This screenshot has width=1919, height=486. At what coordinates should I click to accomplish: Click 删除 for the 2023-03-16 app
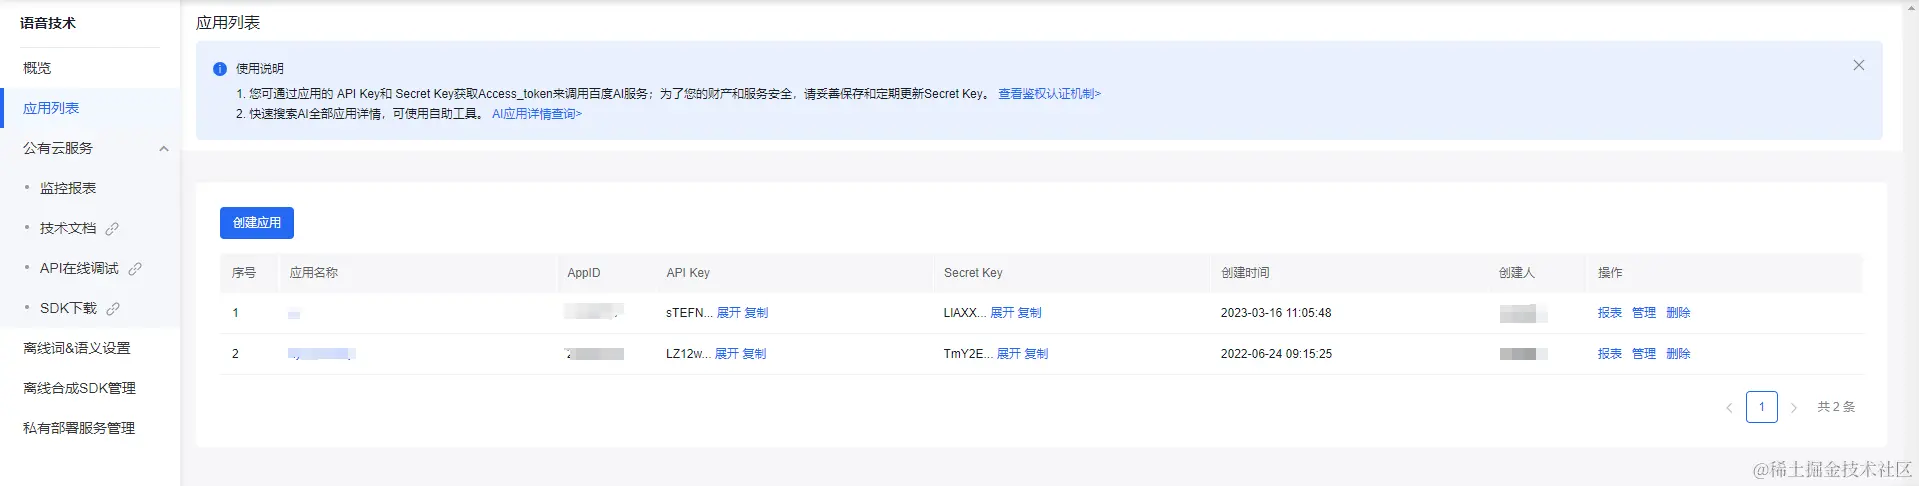(1678, 313)
